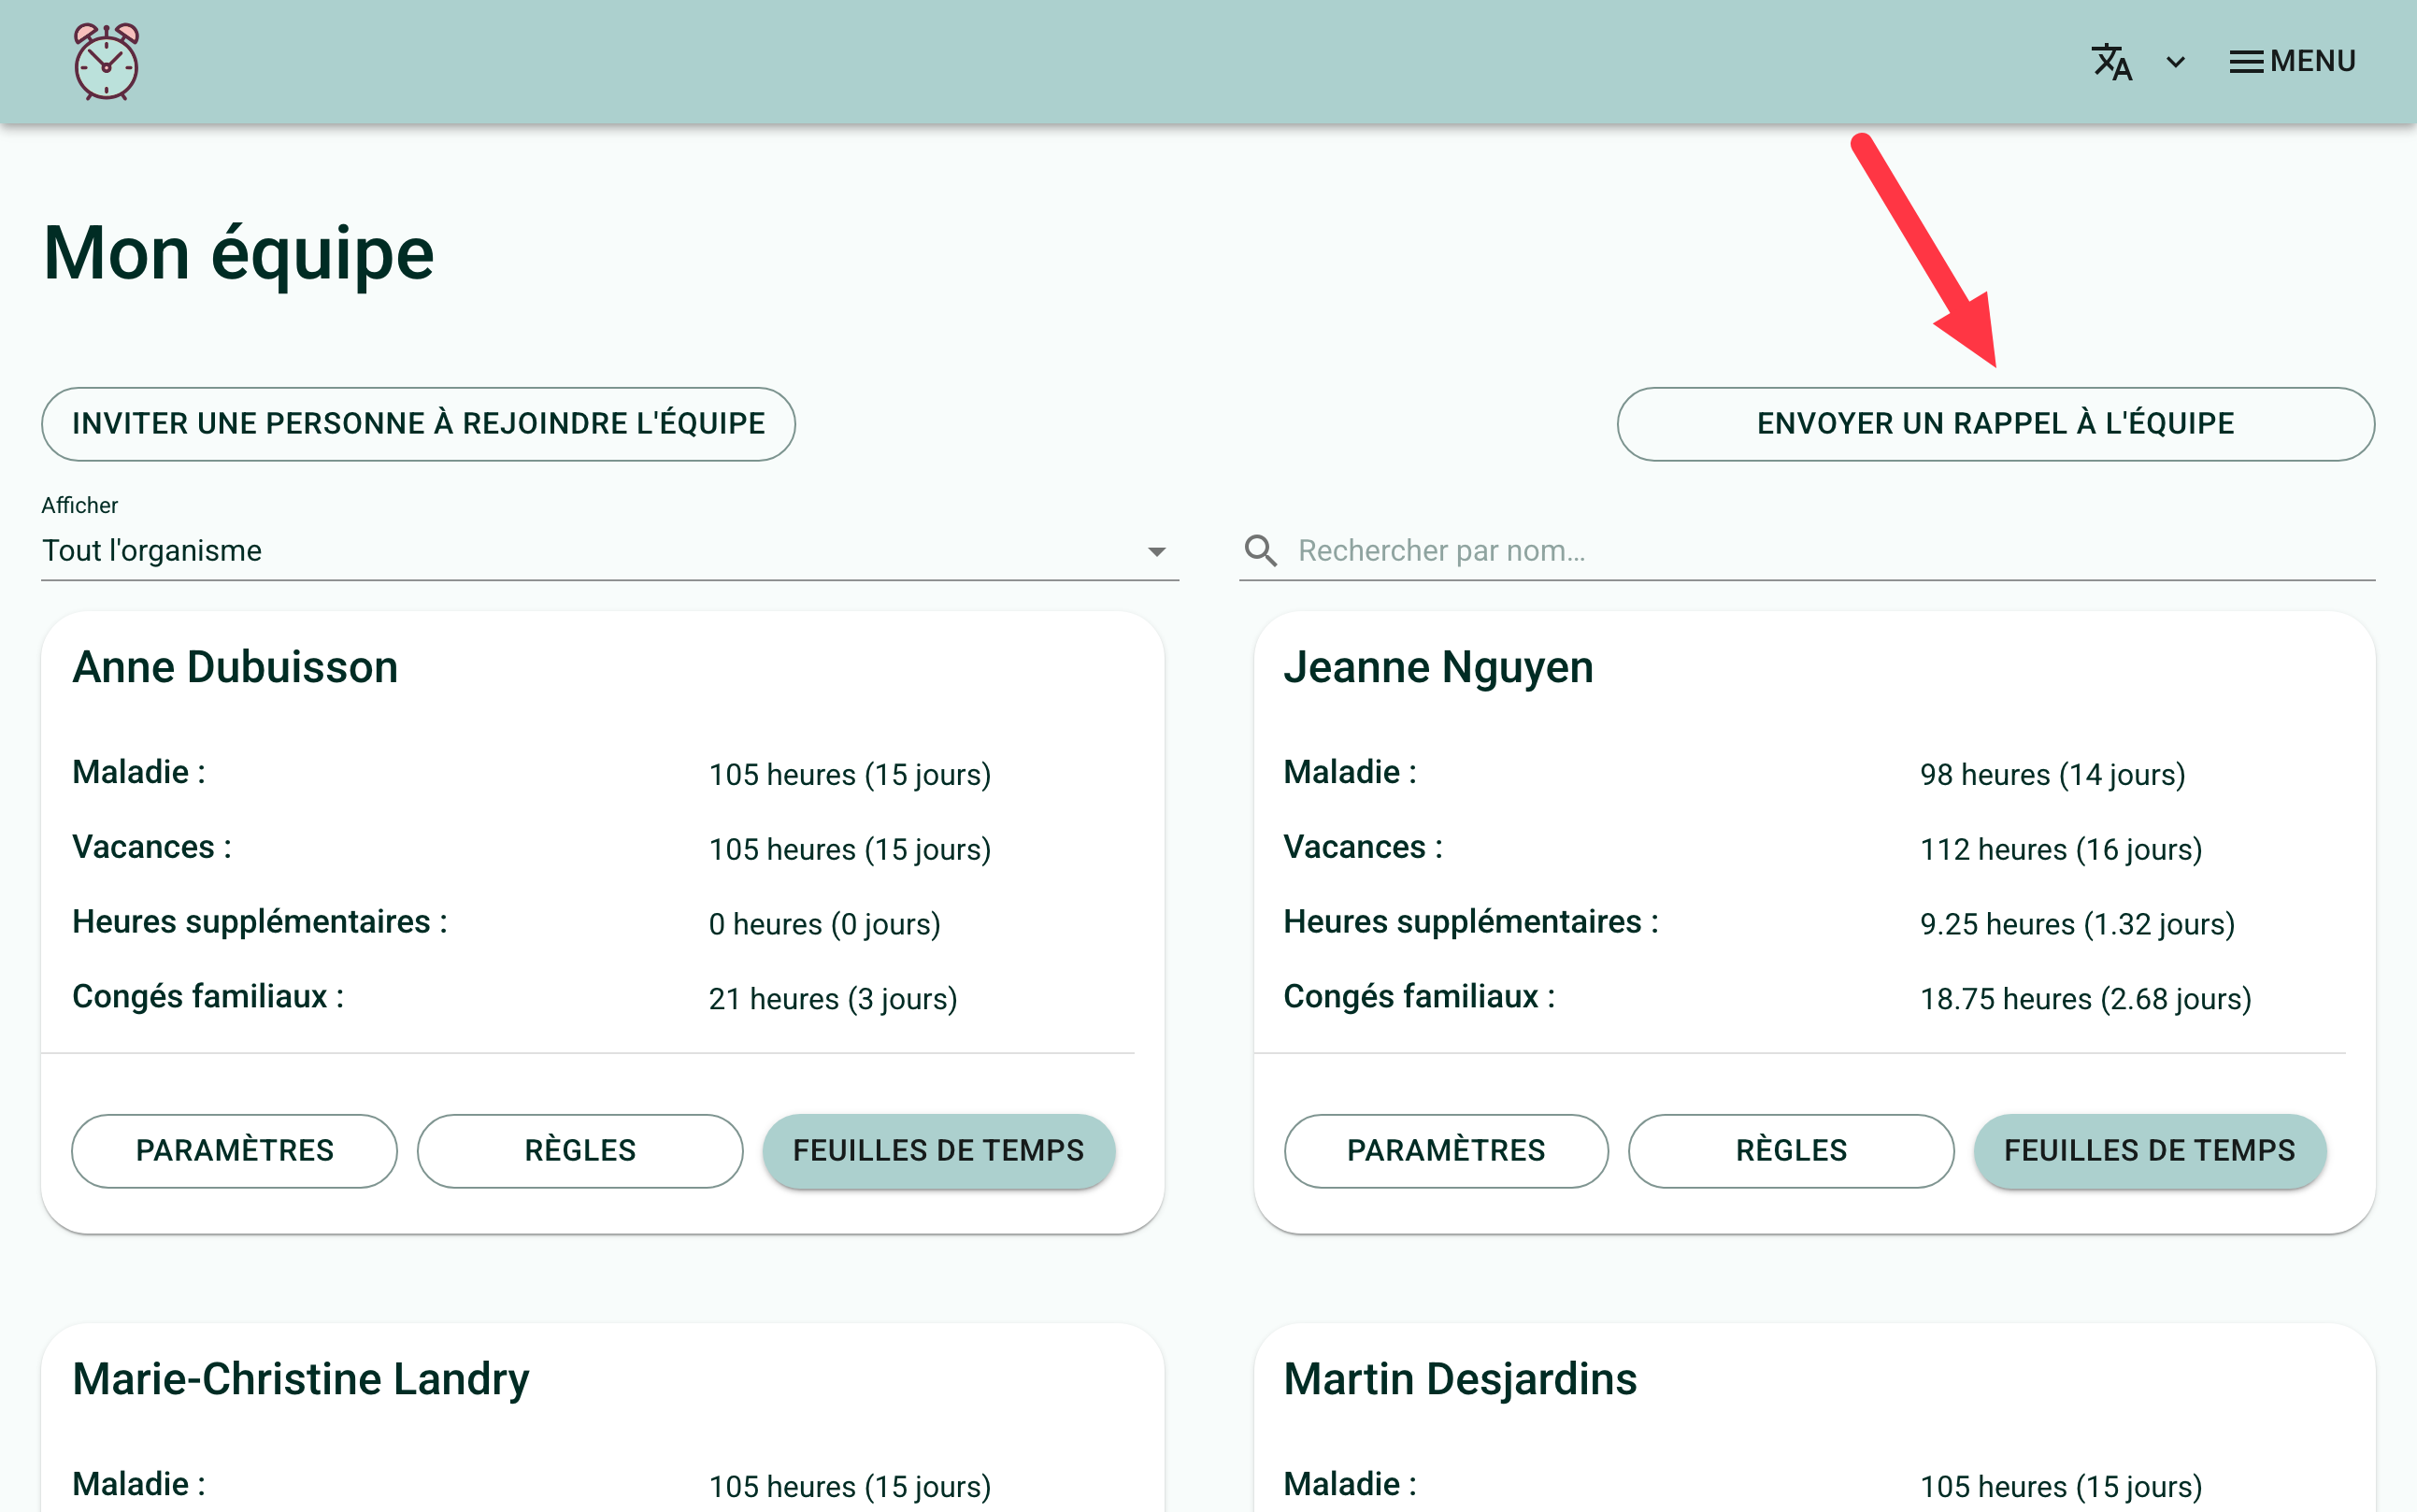Click Anne Dubuisson's Heures supplémentaires label

[260, 922]
